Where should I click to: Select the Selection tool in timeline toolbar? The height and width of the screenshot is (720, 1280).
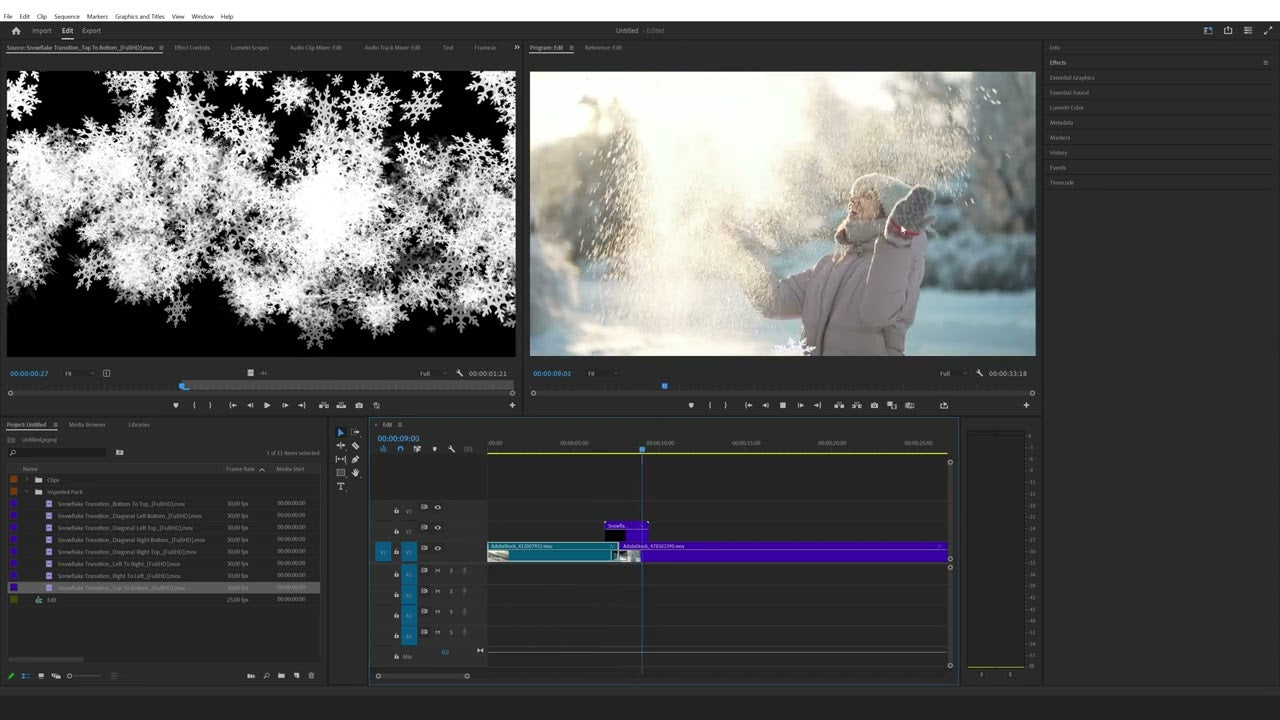coord(341,432)
